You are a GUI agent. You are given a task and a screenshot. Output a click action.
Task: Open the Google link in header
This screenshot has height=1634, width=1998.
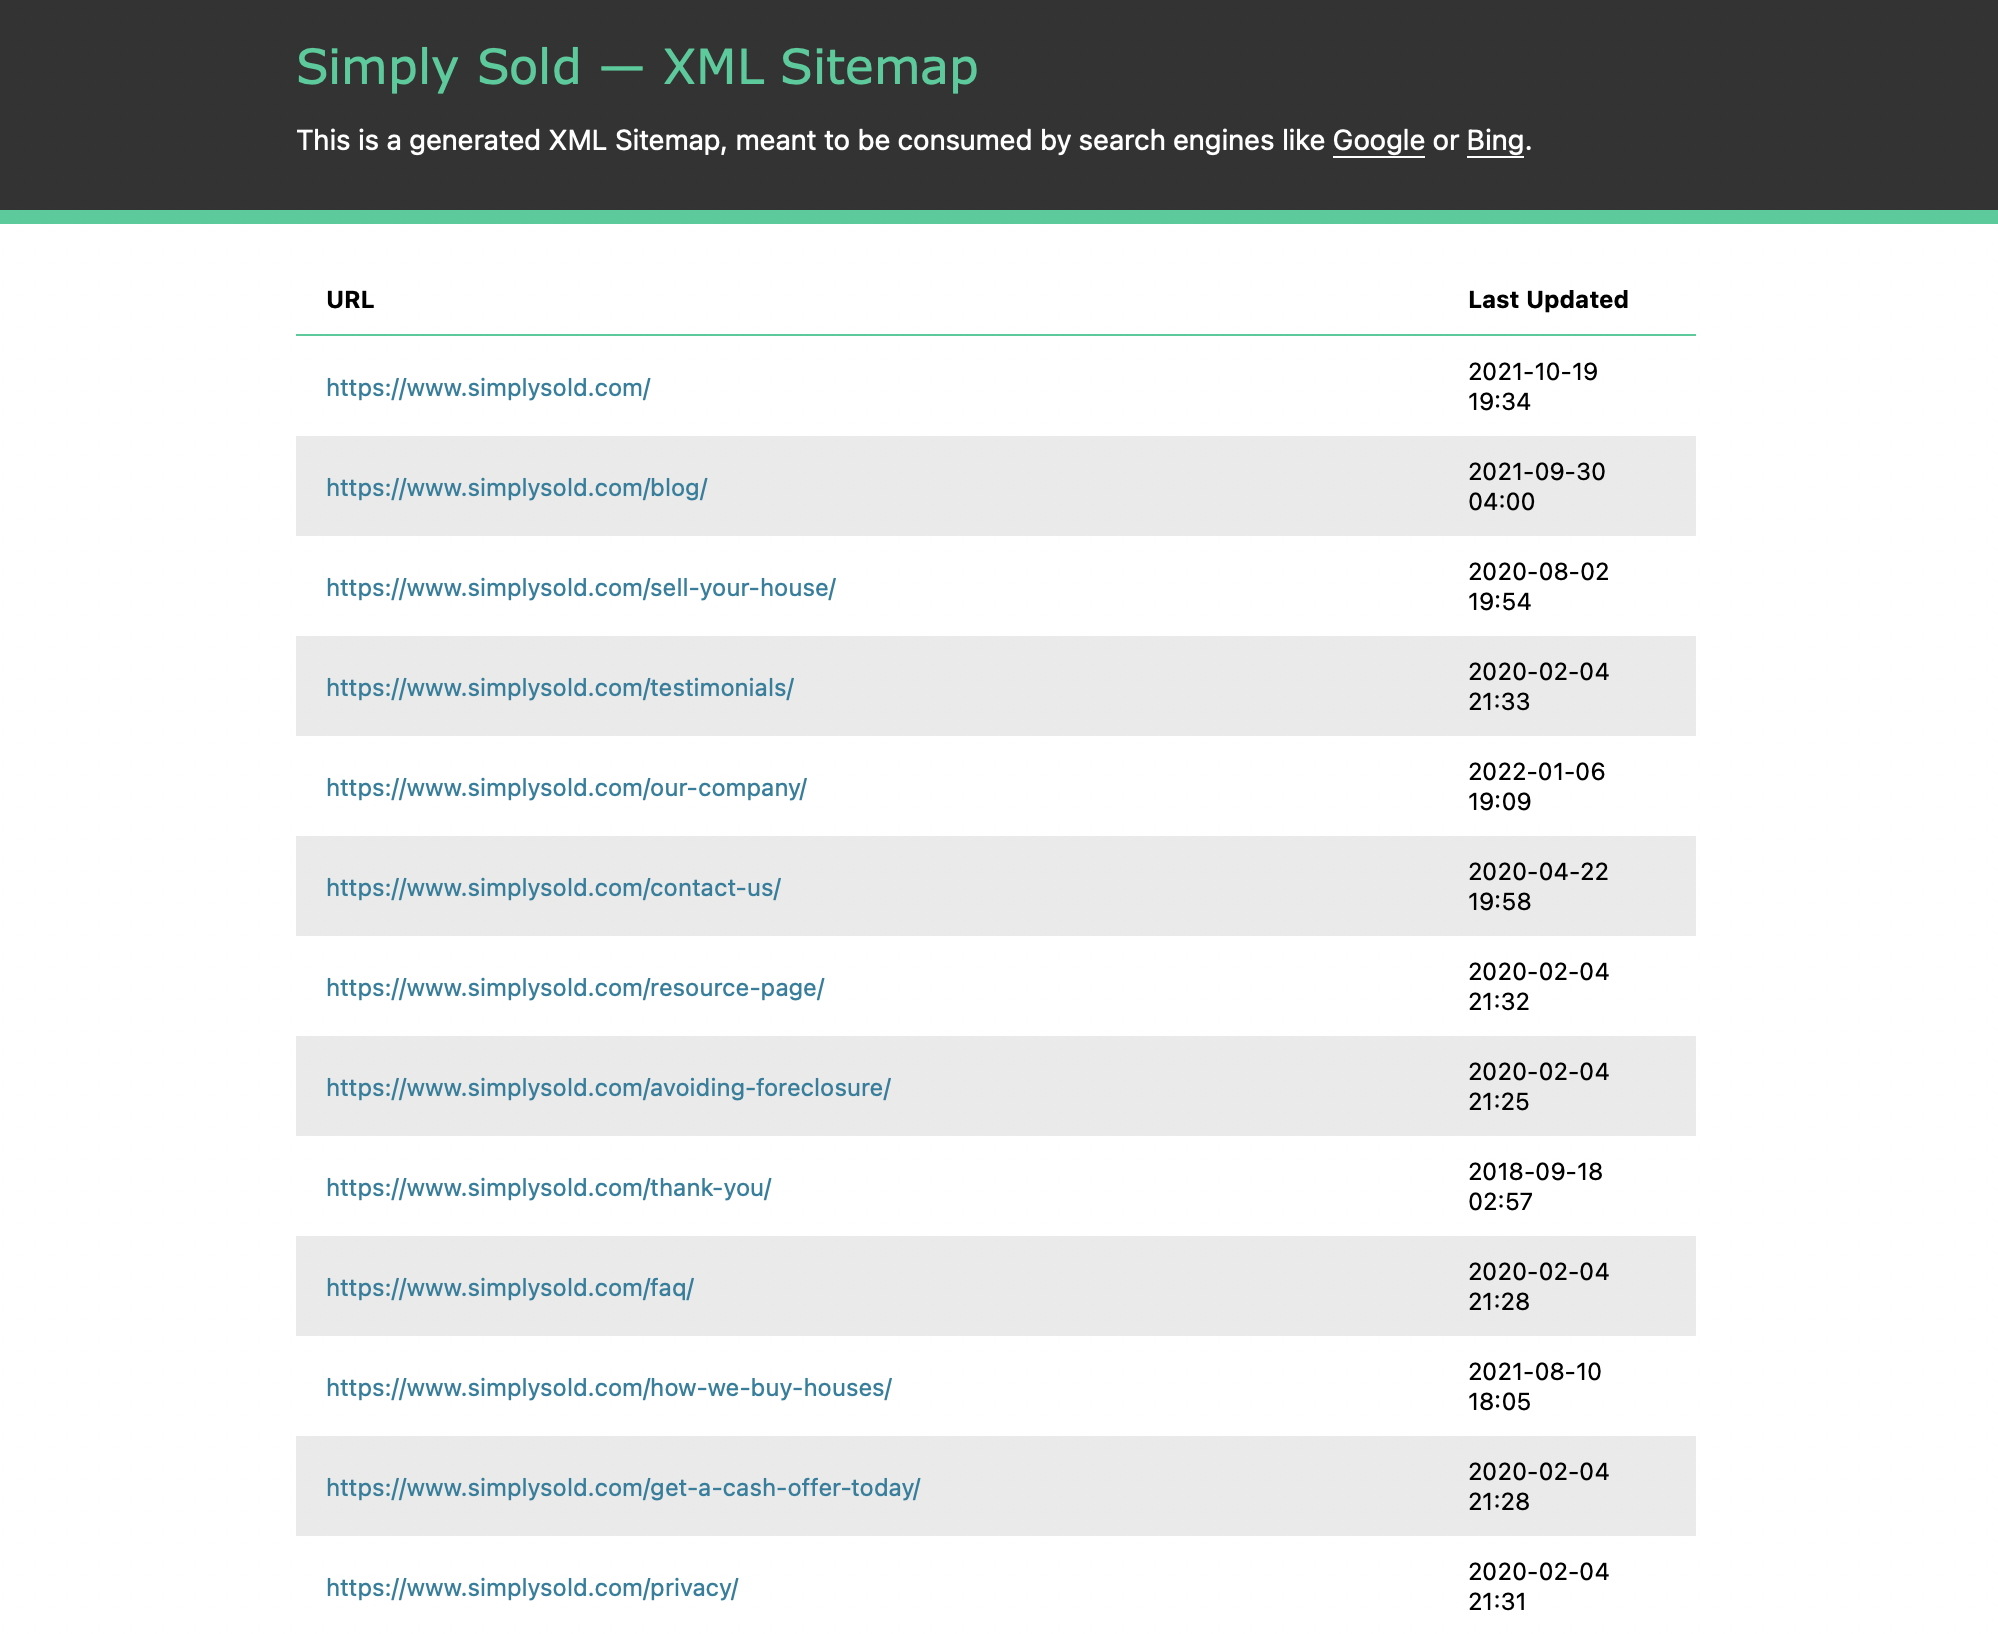click(x=1377, y=141)
